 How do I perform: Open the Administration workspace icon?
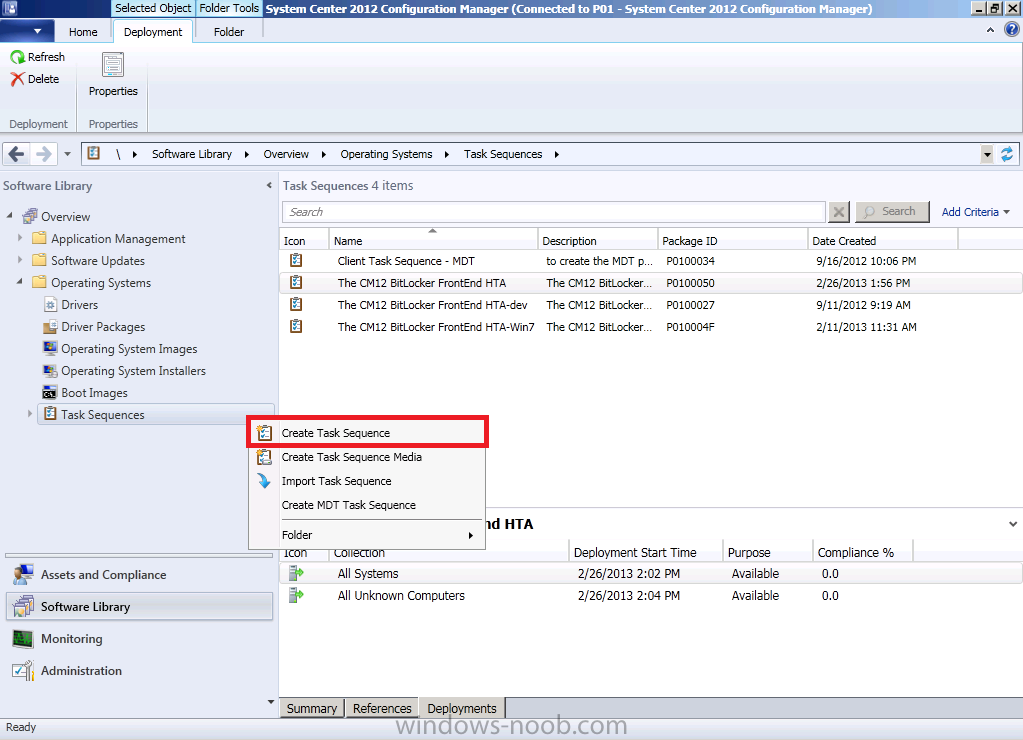click(23, 670)
